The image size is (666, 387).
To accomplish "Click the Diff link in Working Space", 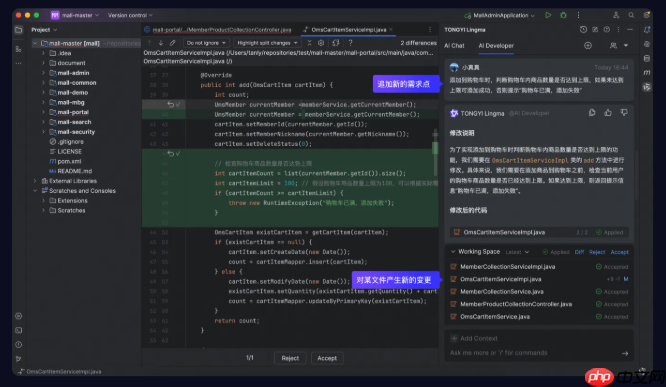I will click(579, 252).
